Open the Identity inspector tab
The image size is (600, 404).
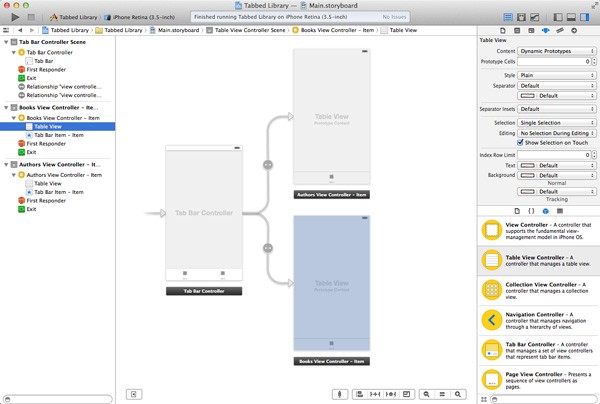[531, 31]
